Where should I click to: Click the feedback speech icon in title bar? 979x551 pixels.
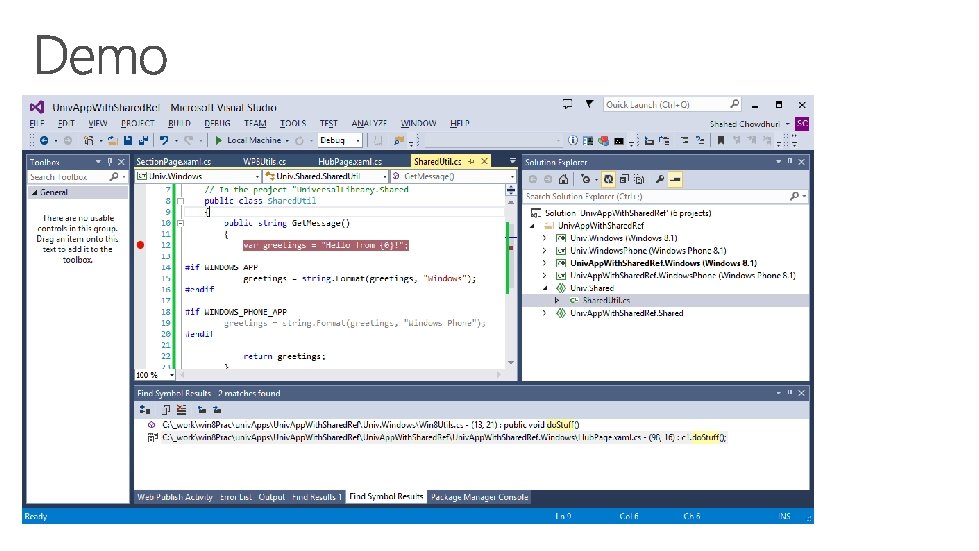coord(567,104)
